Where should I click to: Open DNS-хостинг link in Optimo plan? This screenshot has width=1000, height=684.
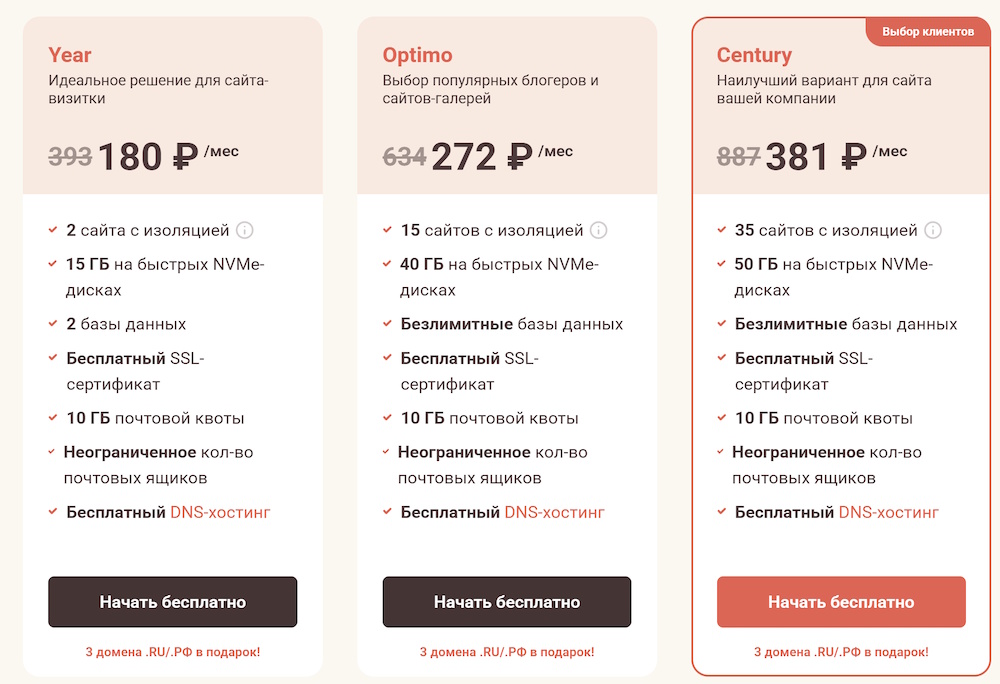(x=554, y=513)
